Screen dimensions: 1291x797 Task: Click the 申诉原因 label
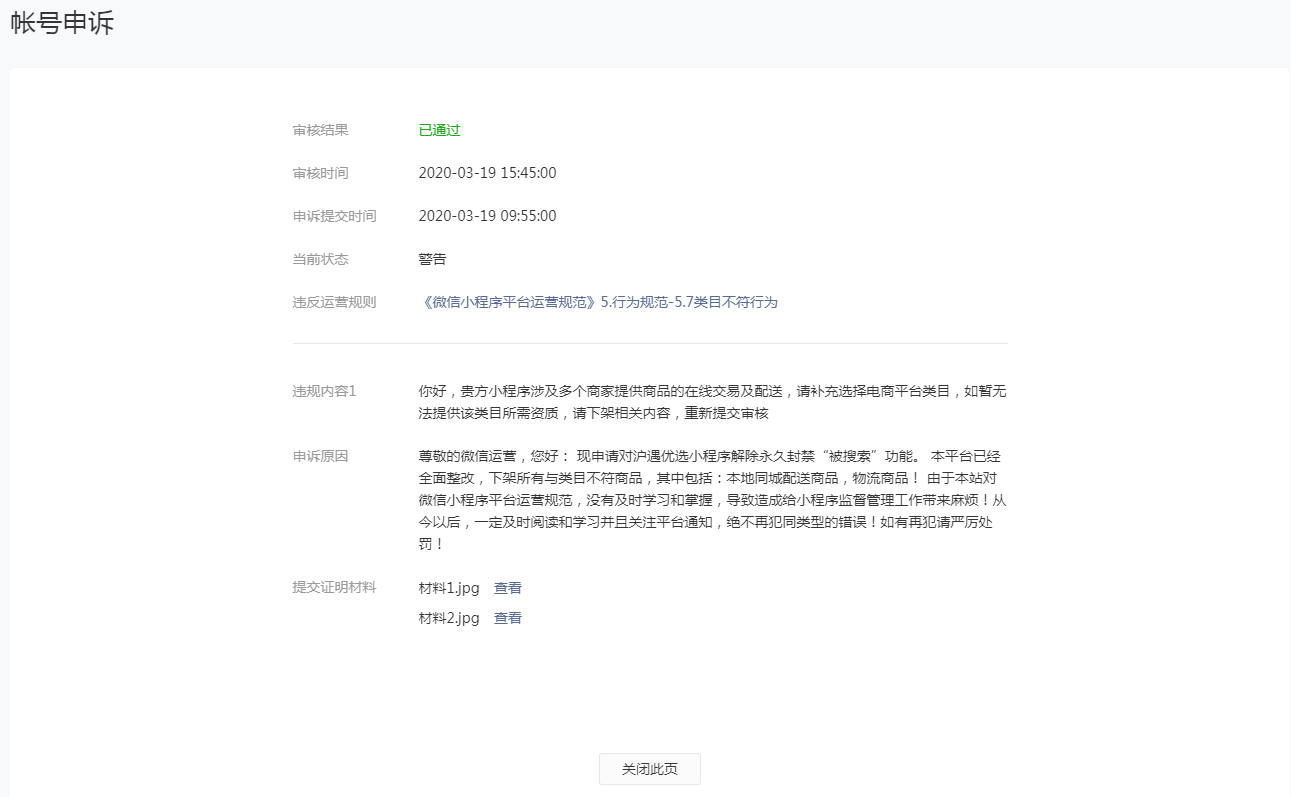pyautogui.click(x=321, y=456)
